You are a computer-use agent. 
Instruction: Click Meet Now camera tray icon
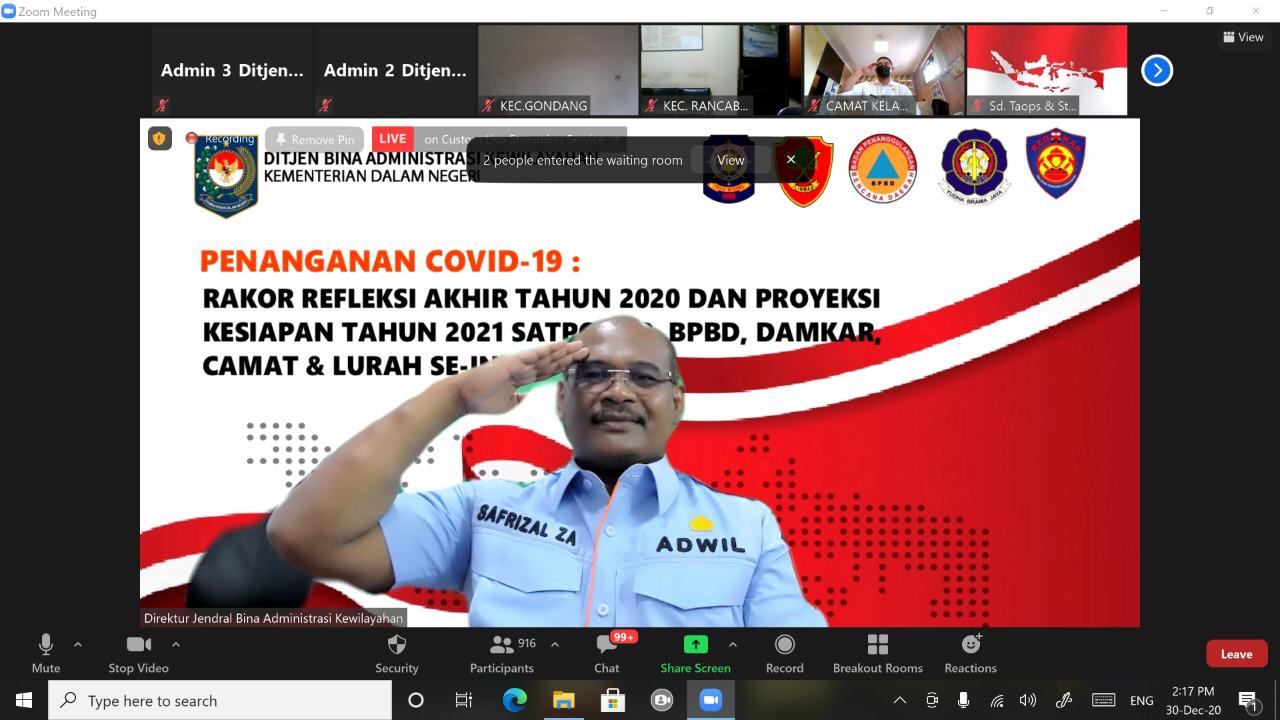click(932, 700)
